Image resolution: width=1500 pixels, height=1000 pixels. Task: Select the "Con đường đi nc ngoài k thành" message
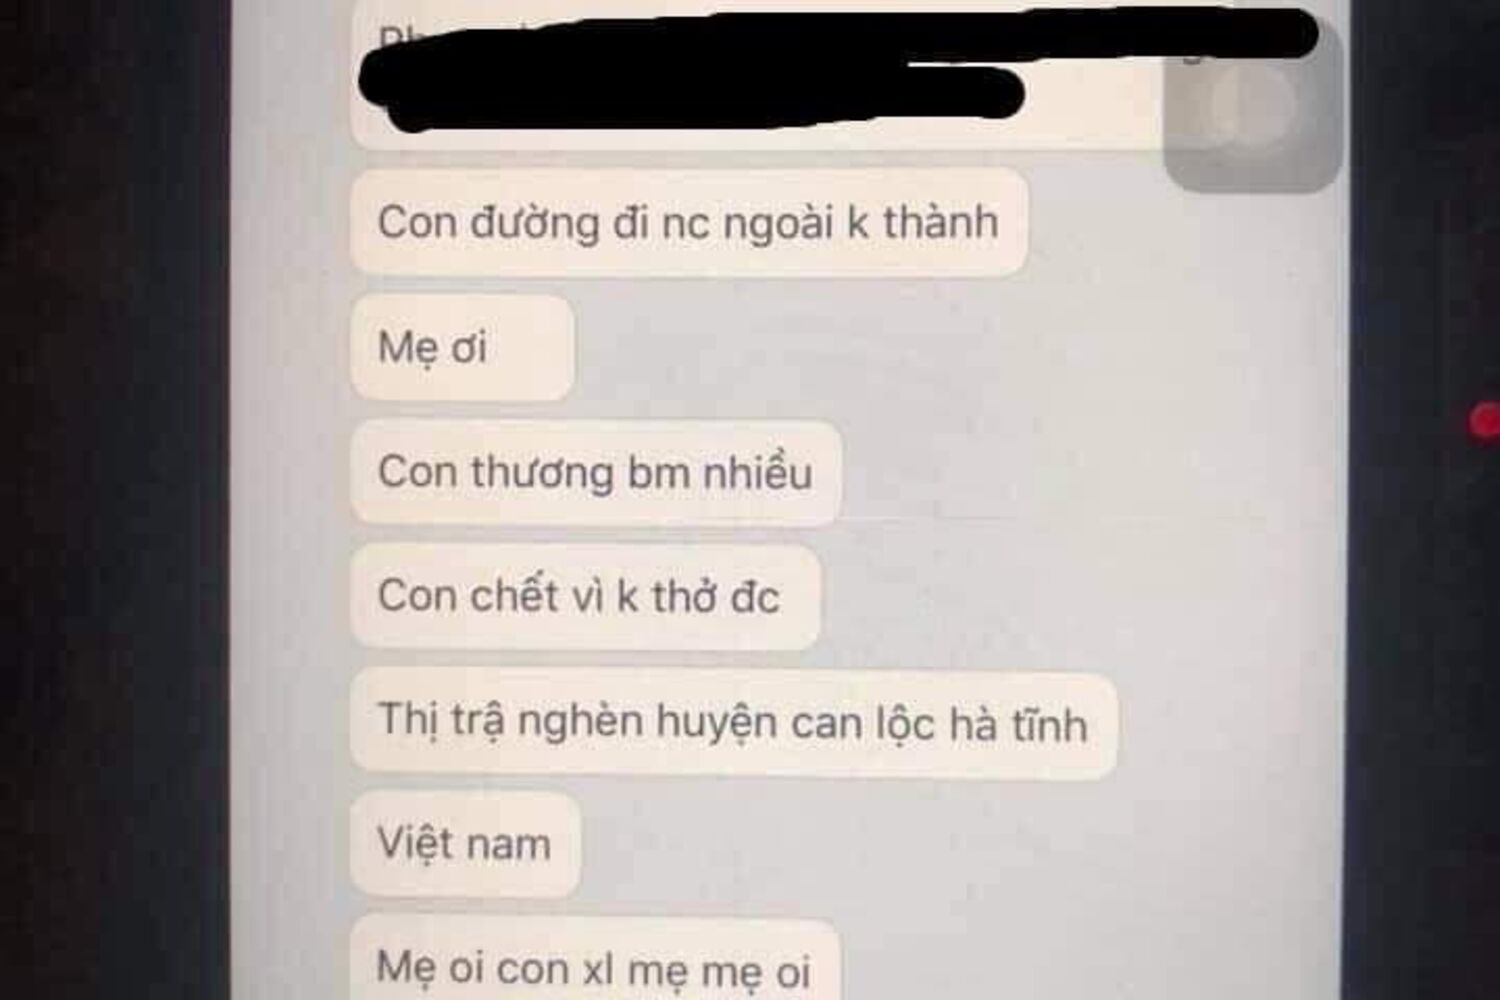coord(689,222)
